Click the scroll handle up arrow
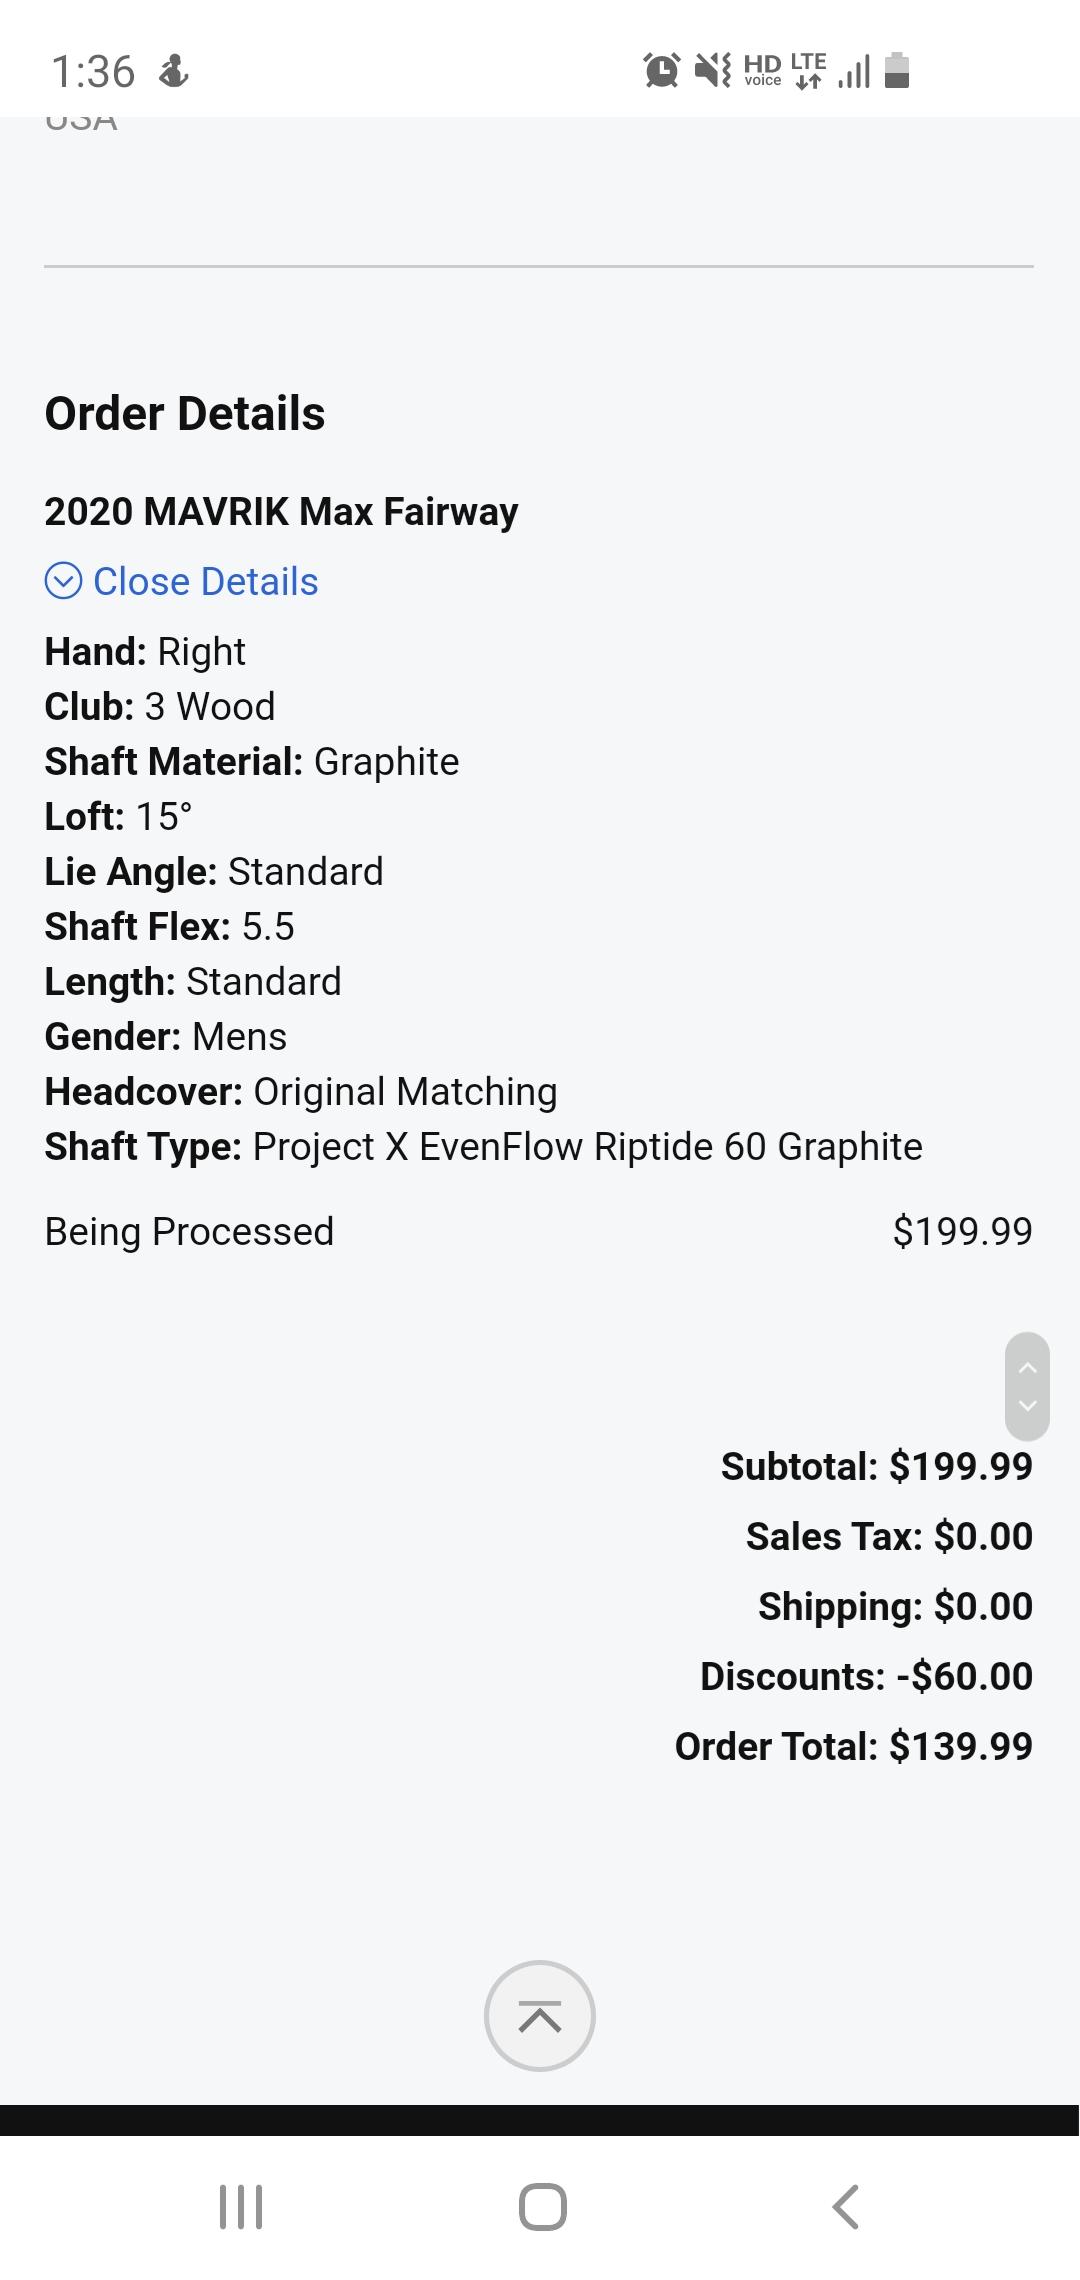1080x2280 pixels. 1027,1368
